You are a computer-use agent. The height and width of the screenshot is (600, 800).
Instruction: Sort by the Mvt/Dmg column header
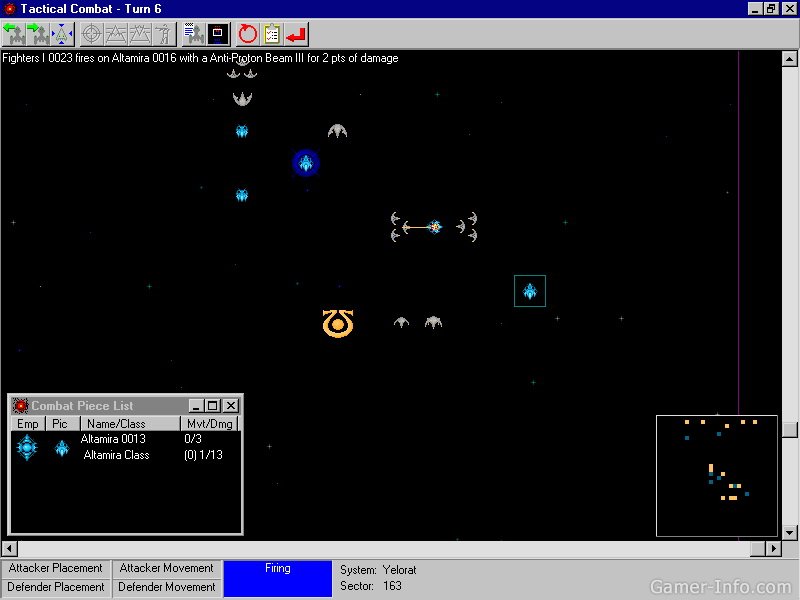(x=210, y=423)
